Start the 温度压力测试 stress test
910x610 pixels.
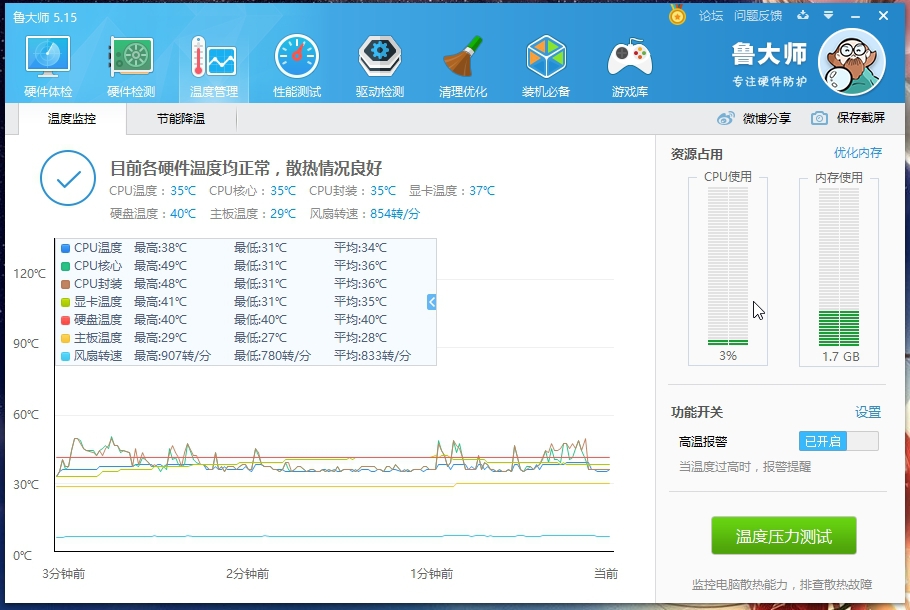[x=784, y=536]
